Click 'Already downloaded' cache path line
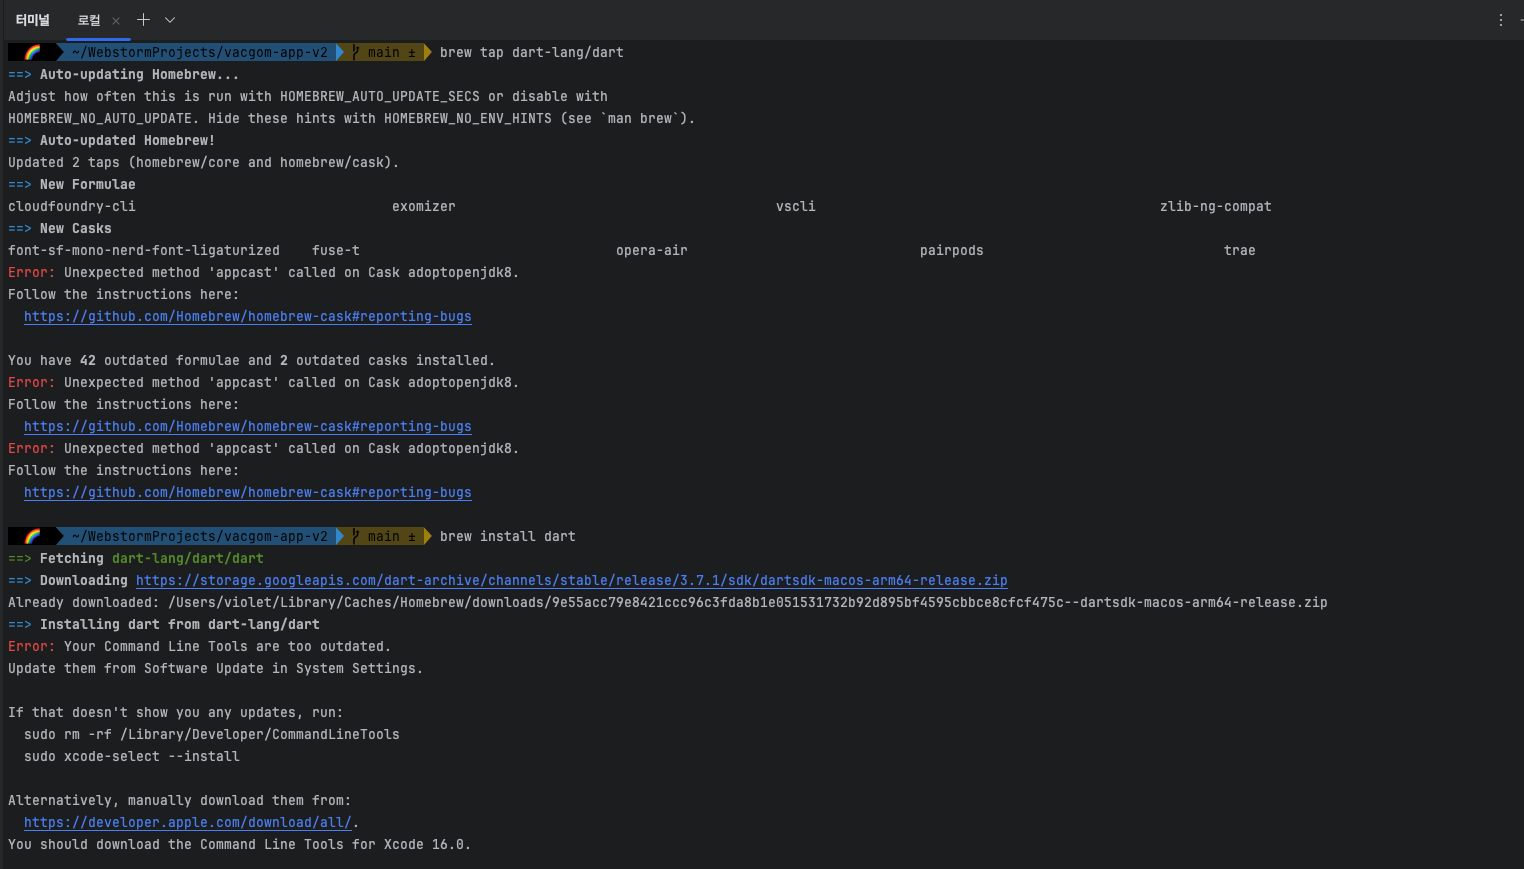The width and height of the screenshot is (1524, 869). pos(668,603)
